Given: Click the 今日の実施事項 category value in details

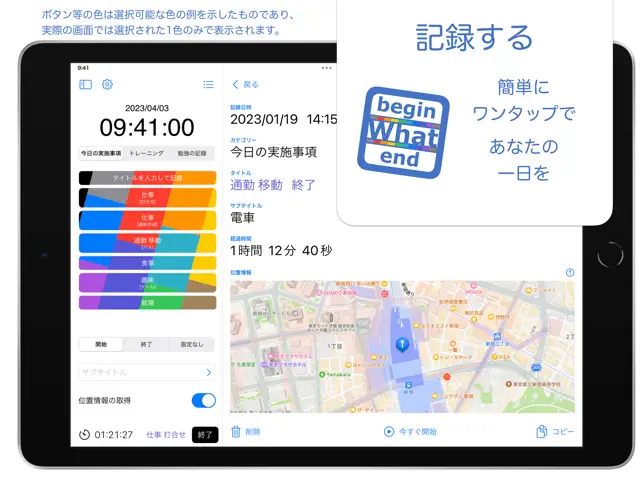Looking at the screenshot, I should click(274, 152).
